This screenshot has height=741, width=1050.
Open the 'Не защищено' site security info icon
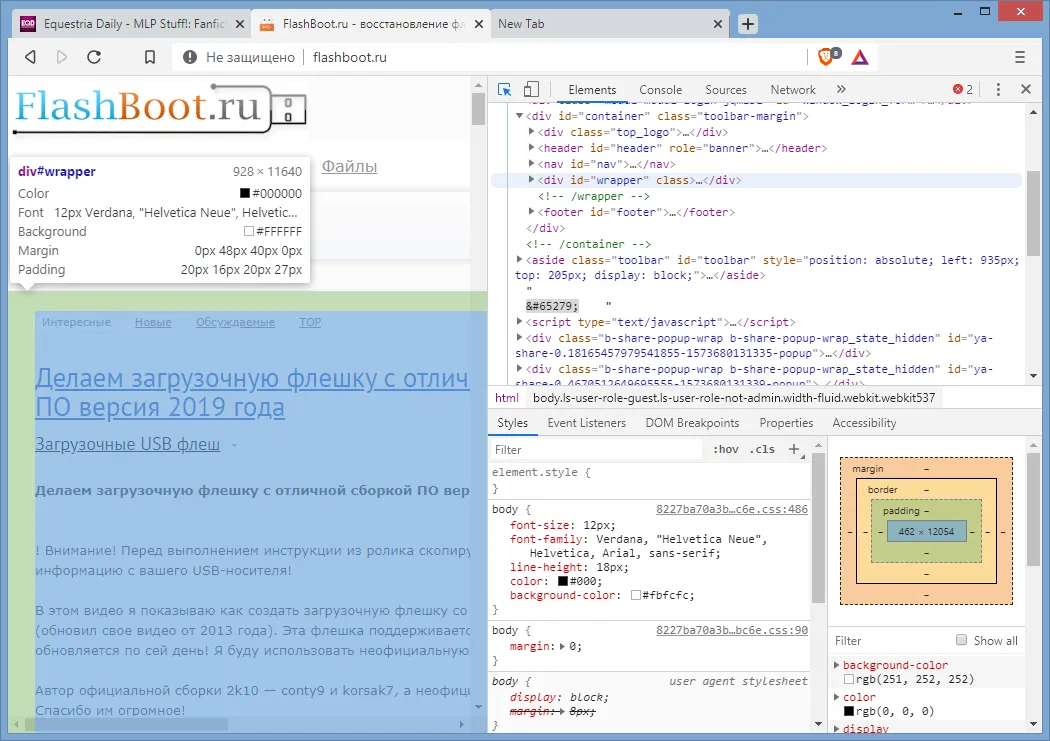(190, 57)
